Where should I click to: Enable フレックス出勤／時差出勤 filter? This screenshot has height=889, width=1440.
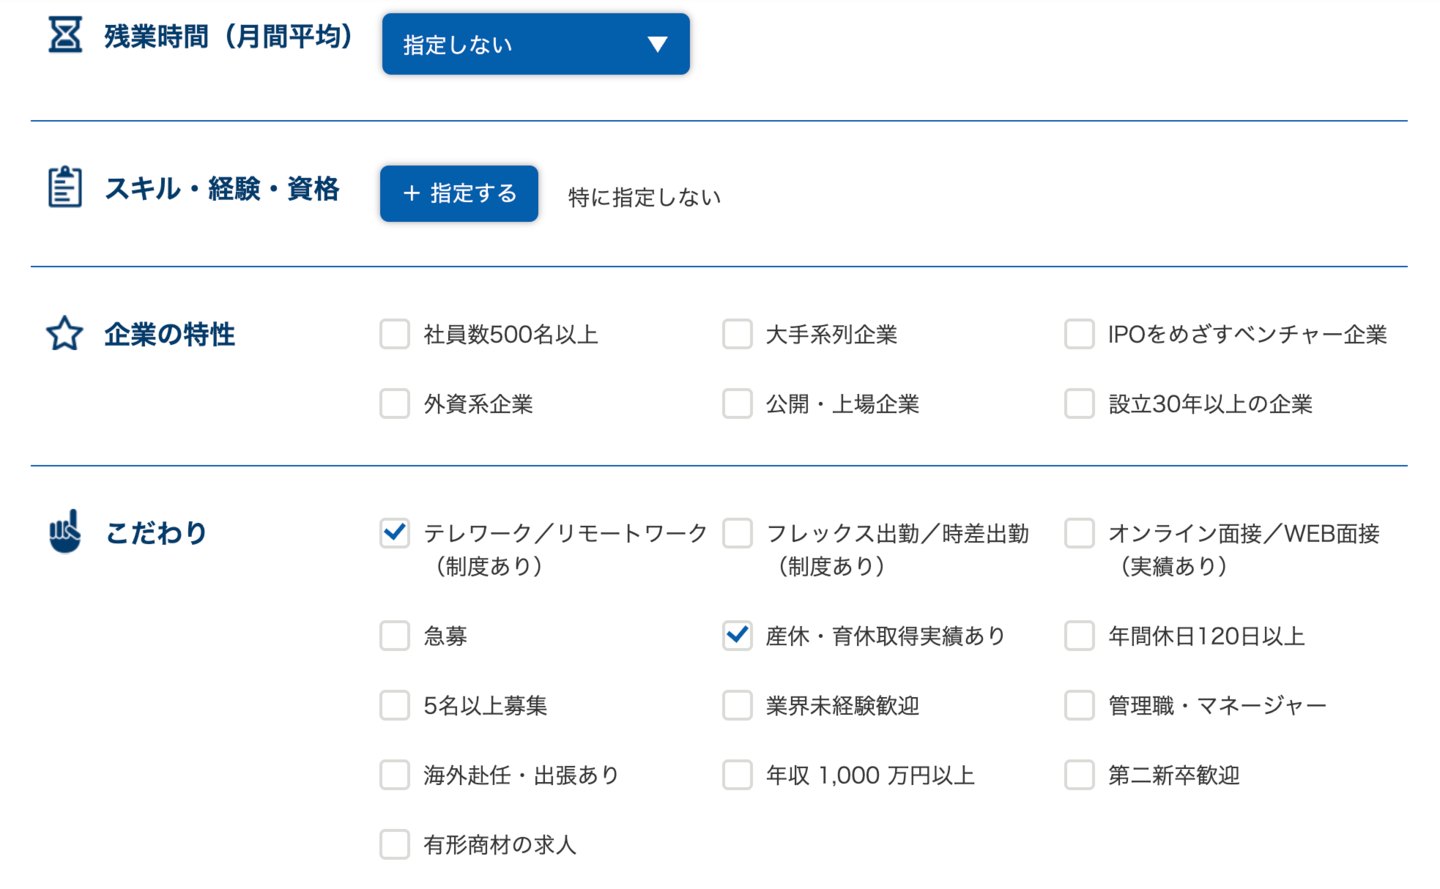point(737,533)
